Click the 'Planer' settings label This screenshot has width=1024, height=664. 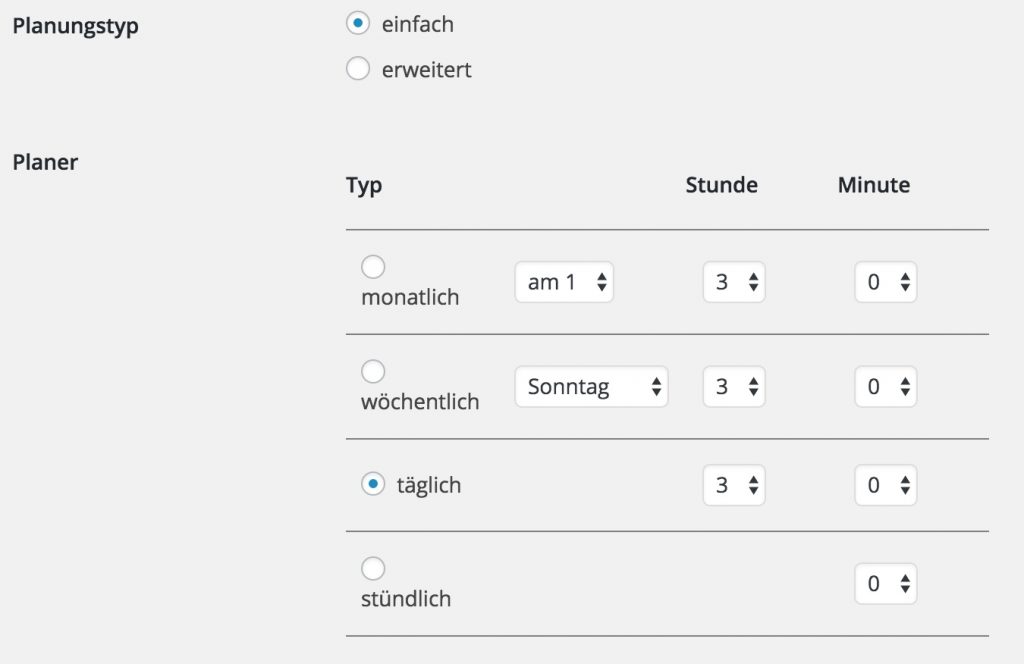(x=45, y=162)
